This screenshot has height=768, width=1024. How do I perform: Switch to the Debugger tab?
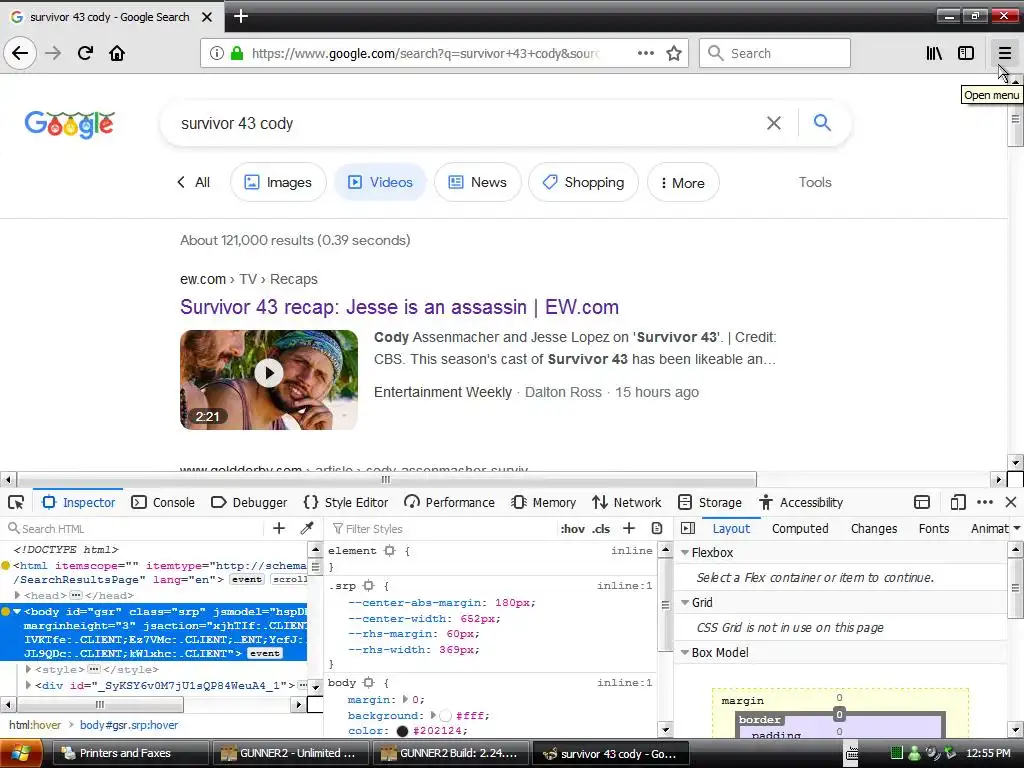pos(249,502)
